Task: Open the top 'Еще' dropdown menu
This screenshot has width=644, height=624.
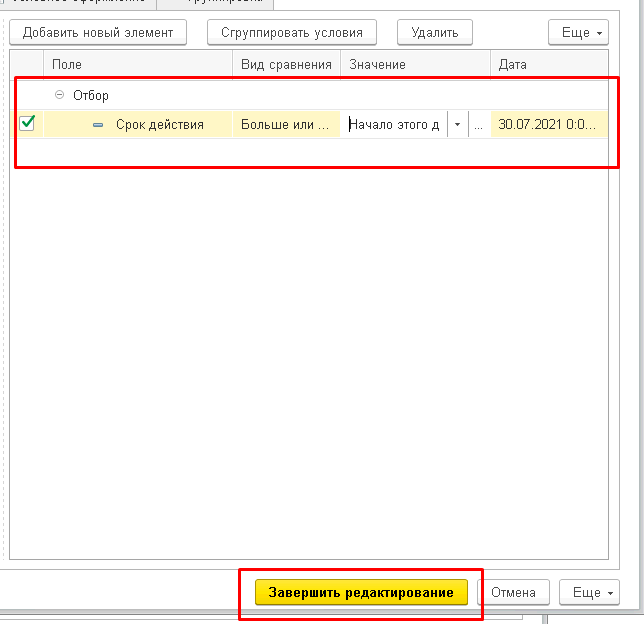Action: [578, 32]
